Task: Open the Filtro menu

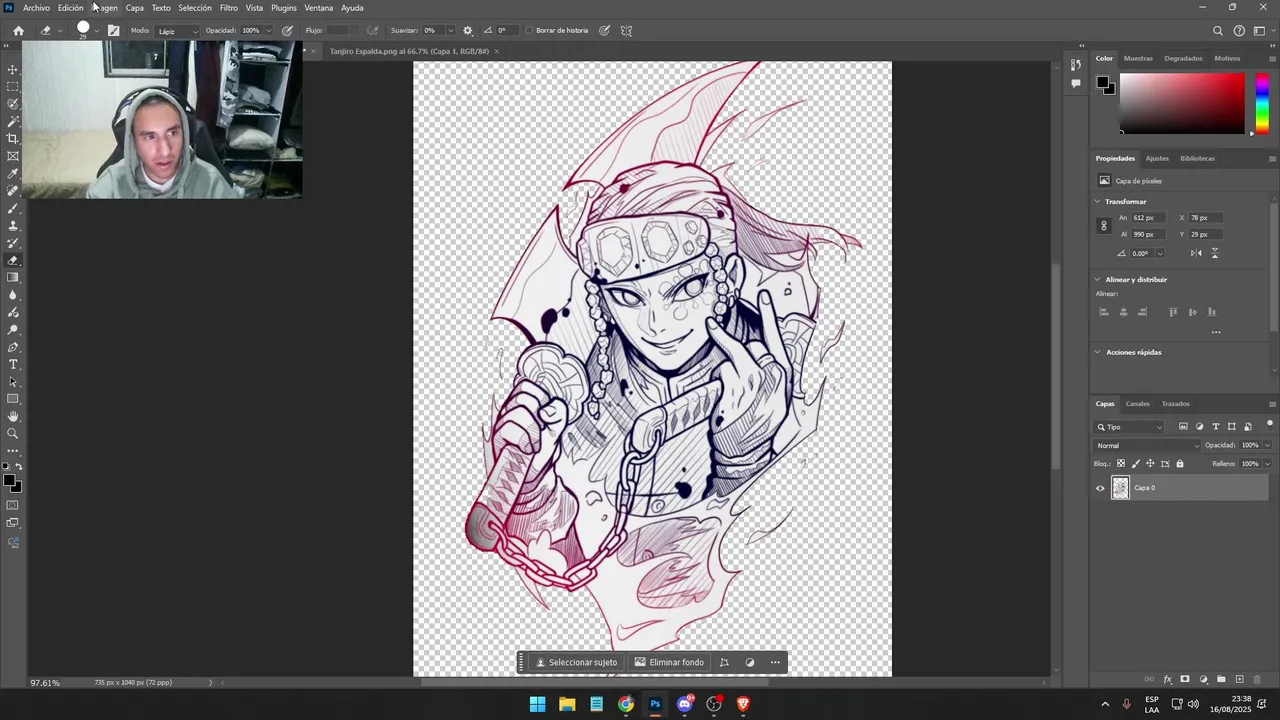Action: pos(229,8)
